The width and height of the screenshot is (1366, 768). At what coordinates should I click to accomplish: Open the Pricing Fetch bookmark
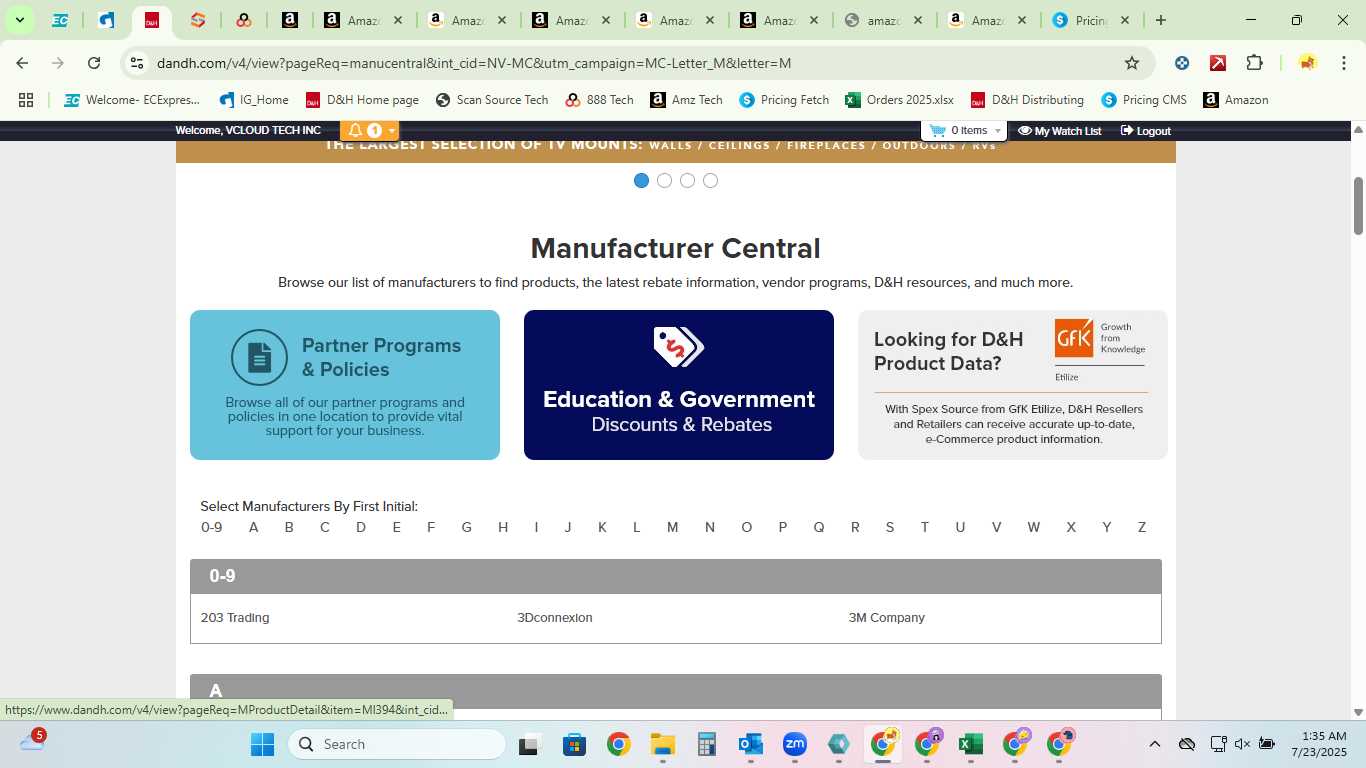[784, 100]
